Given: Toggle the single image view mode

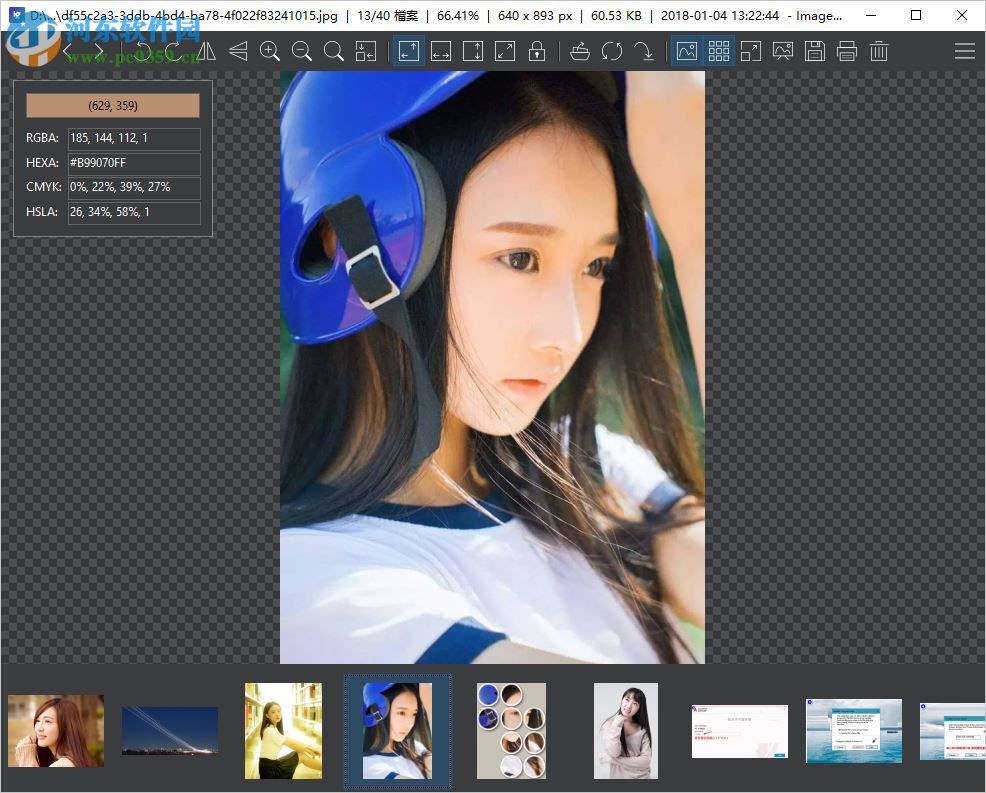Looking at the screenshot, I should (x=686, y=50).
